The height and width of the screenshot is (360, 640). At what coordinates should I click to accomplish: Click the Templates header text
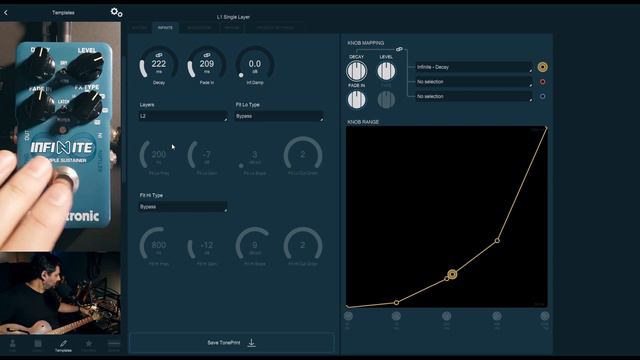point(63,13)
